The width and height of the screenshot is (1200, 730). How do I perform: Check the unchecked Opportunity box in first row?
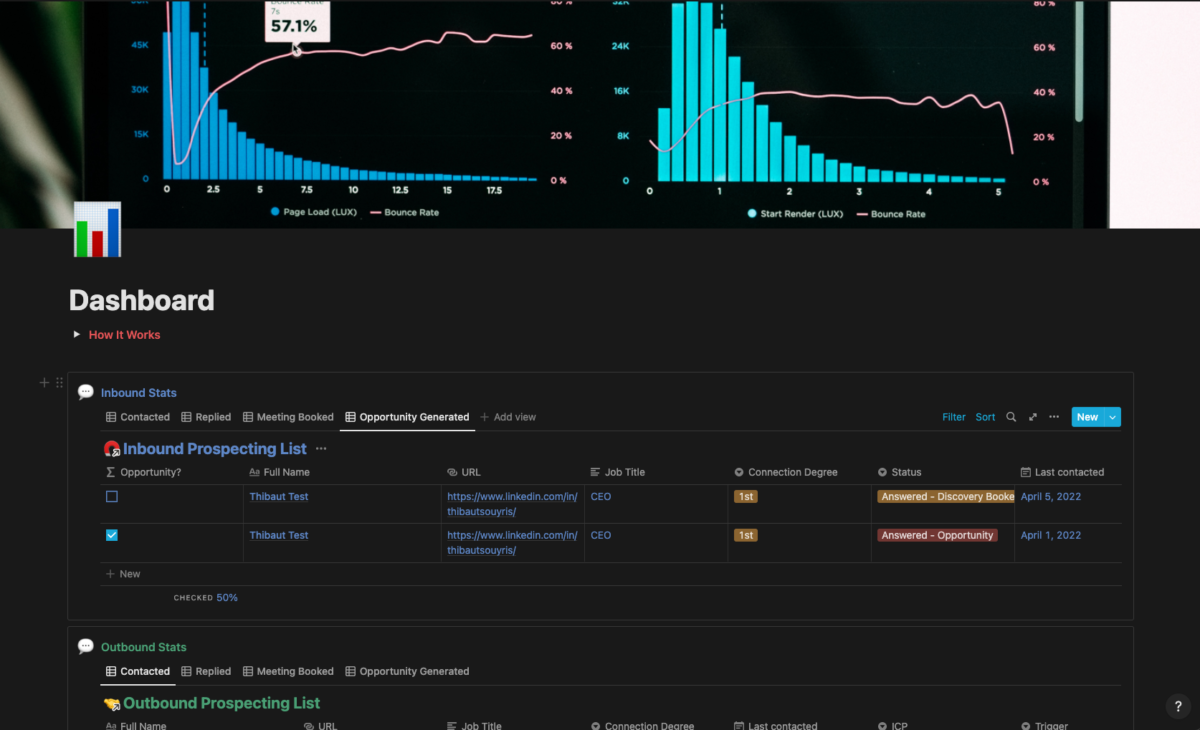[112, 497]
